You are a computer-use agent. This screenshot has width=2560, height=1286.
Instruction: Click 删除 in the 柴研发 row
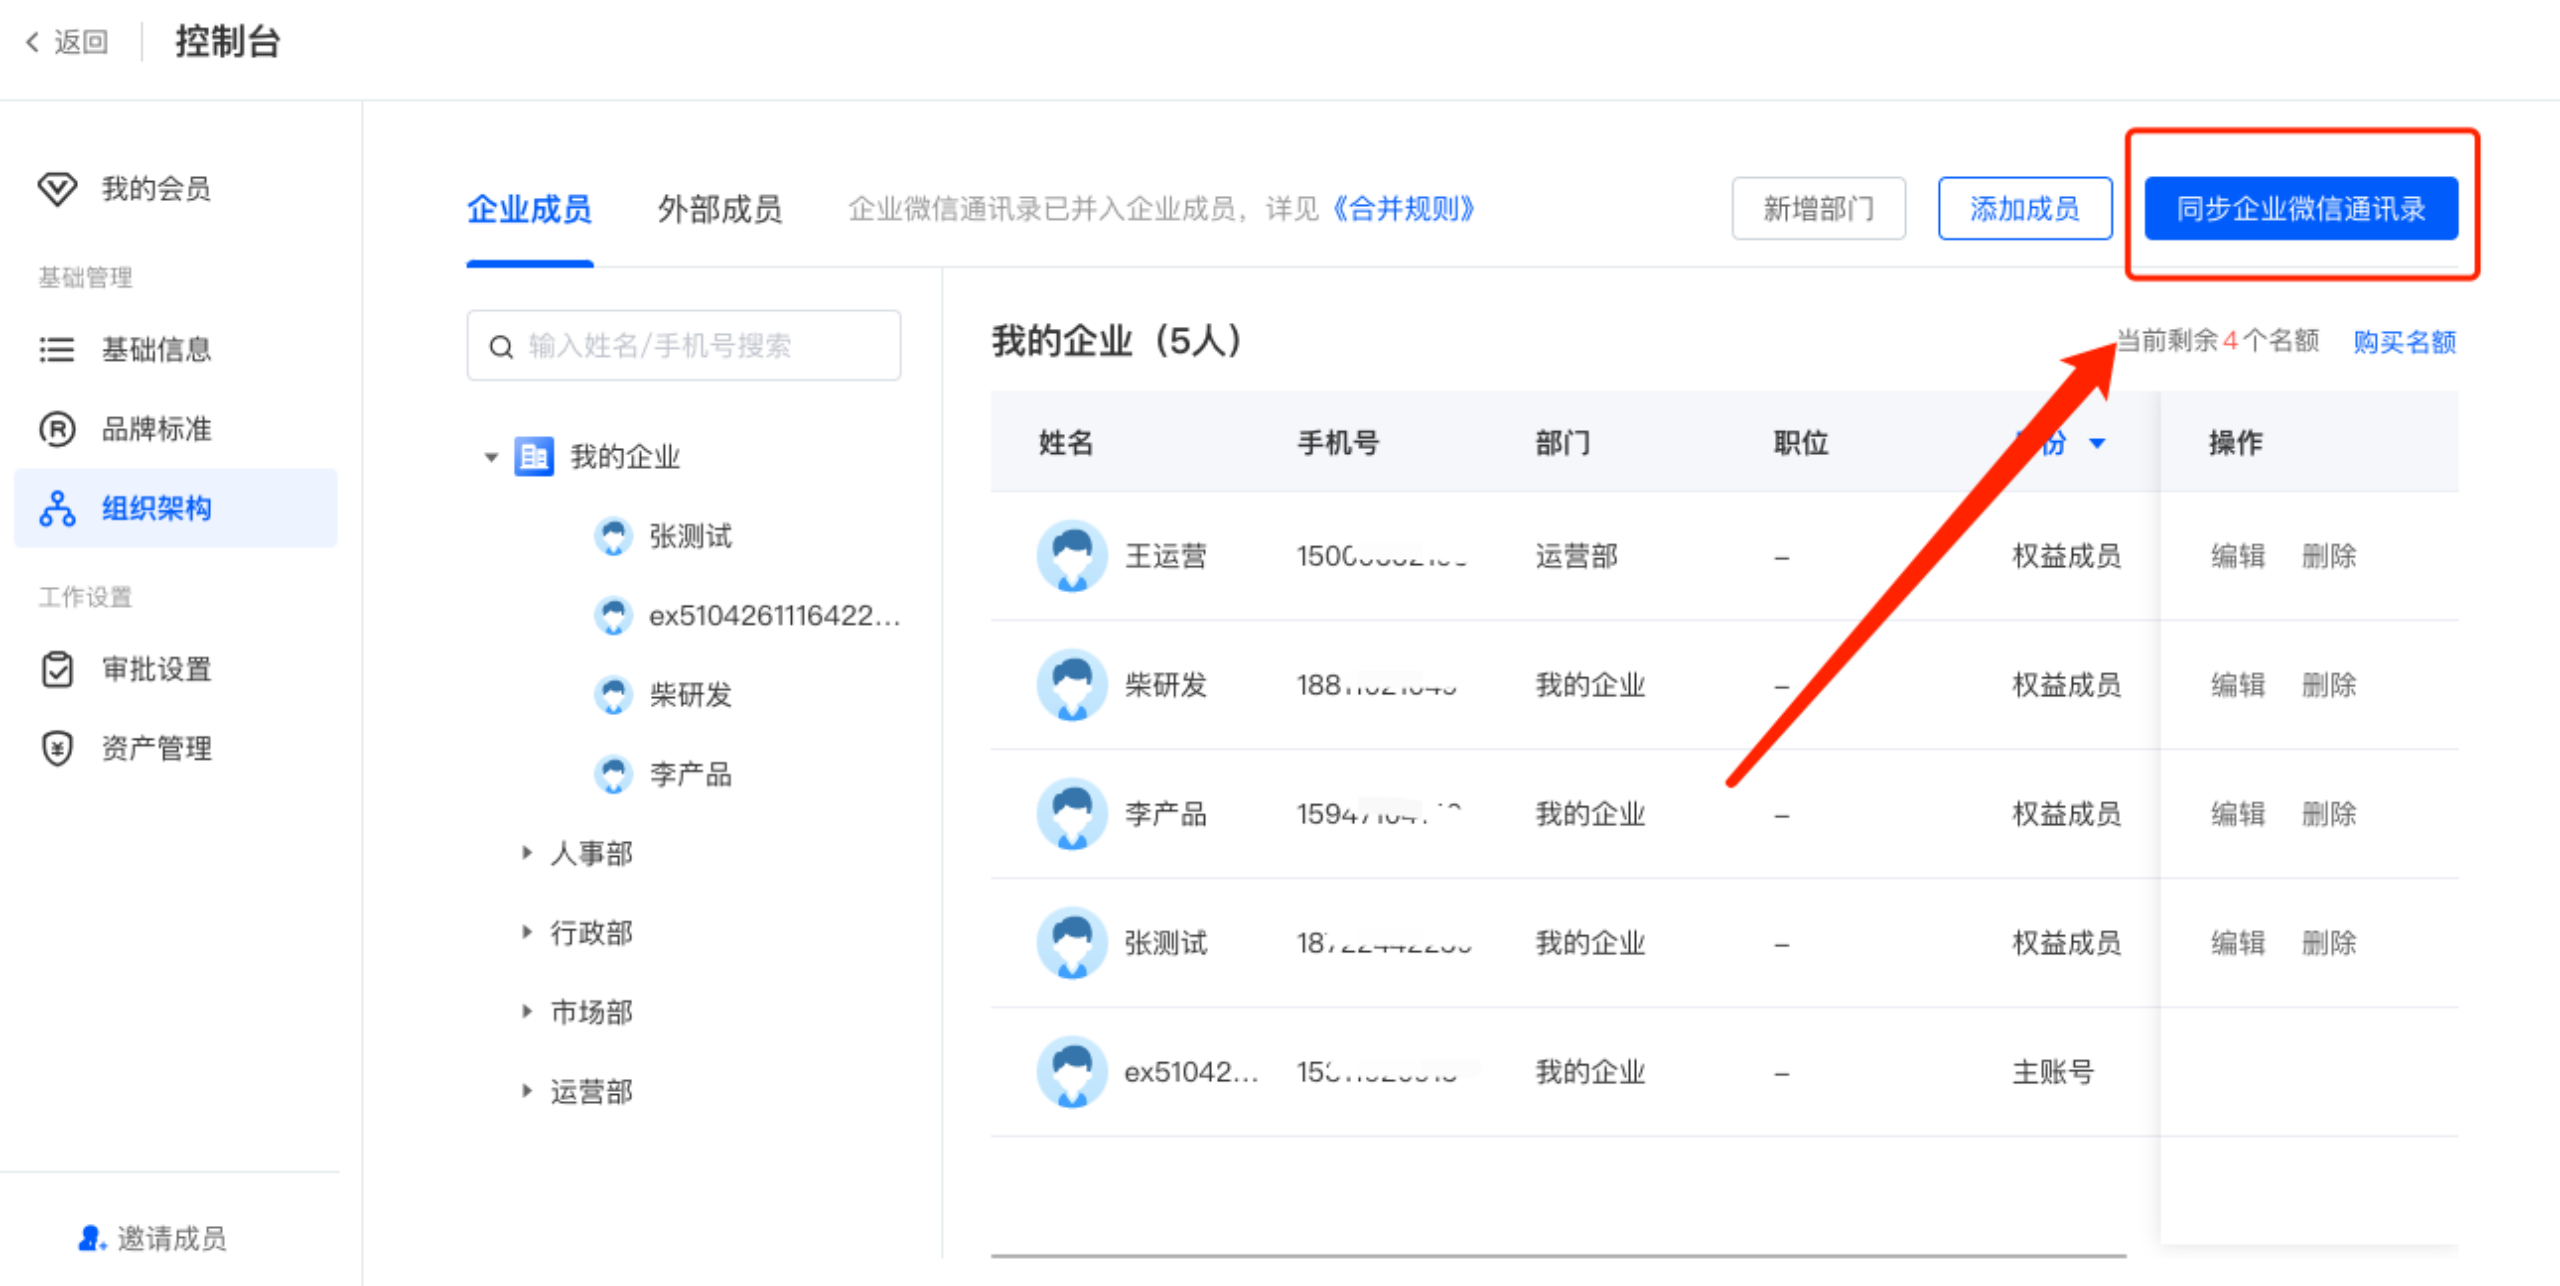point(2328,684)
